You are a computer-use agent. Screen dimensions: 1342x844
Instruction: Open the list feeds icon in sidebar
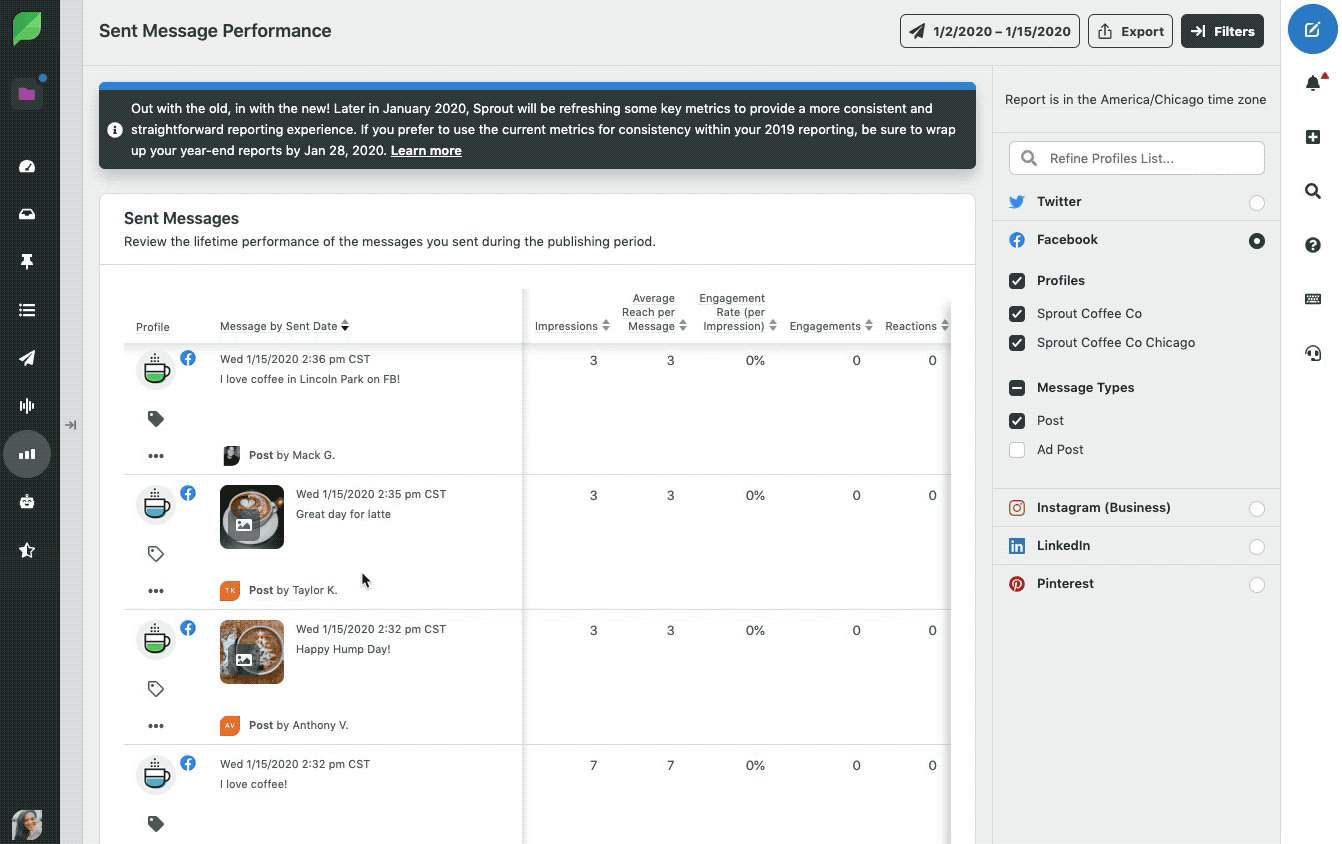tap(27, 310)
